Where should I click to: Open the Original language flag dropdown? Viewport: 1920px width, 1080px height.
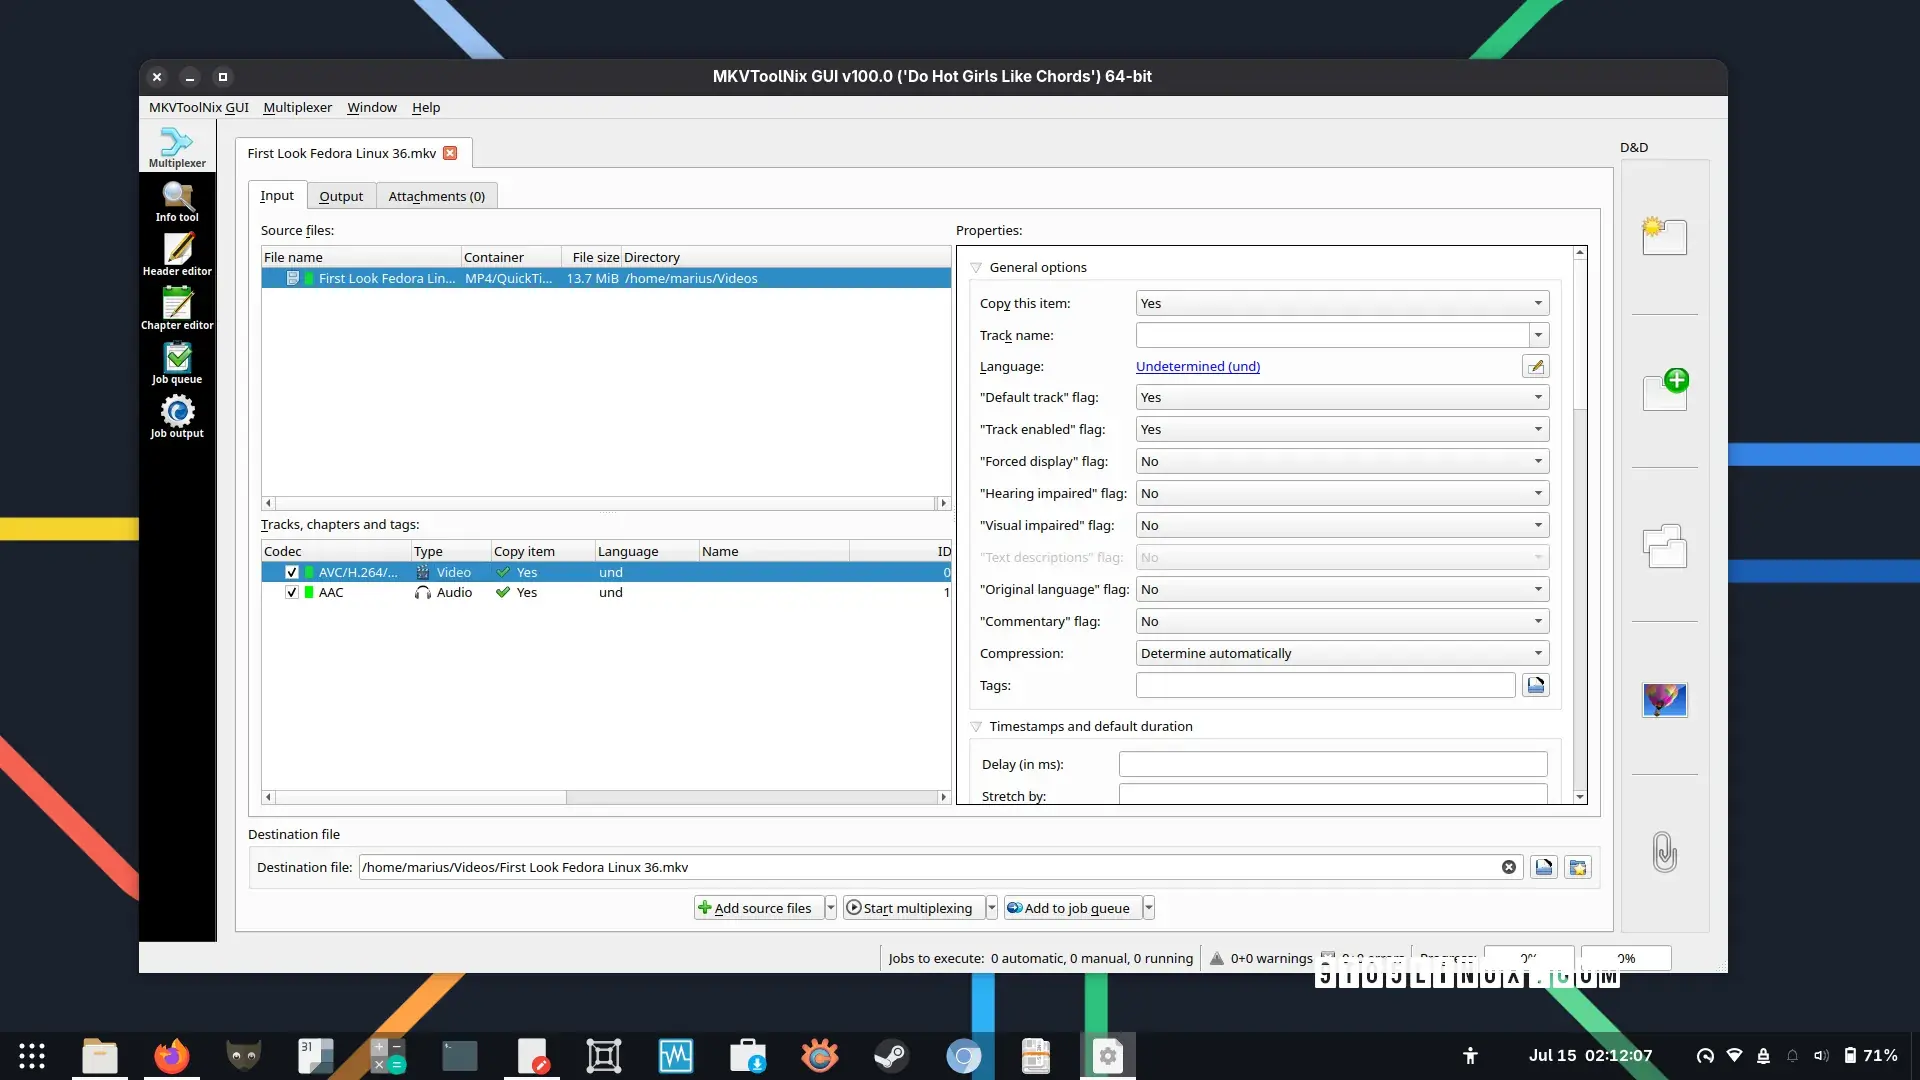click(x=1342, y=589)
